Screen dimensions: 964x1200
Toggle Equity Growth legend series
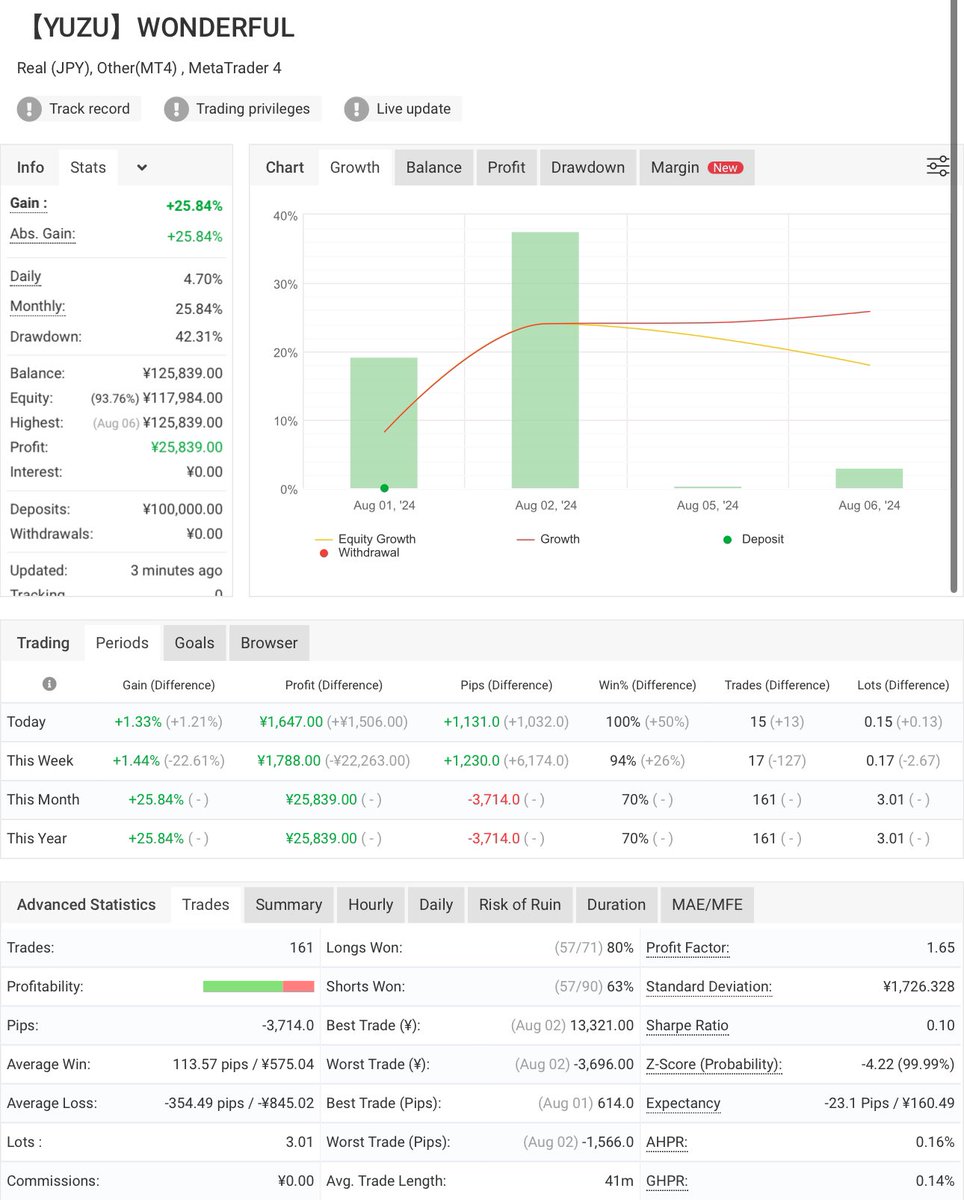pos(365,539)
